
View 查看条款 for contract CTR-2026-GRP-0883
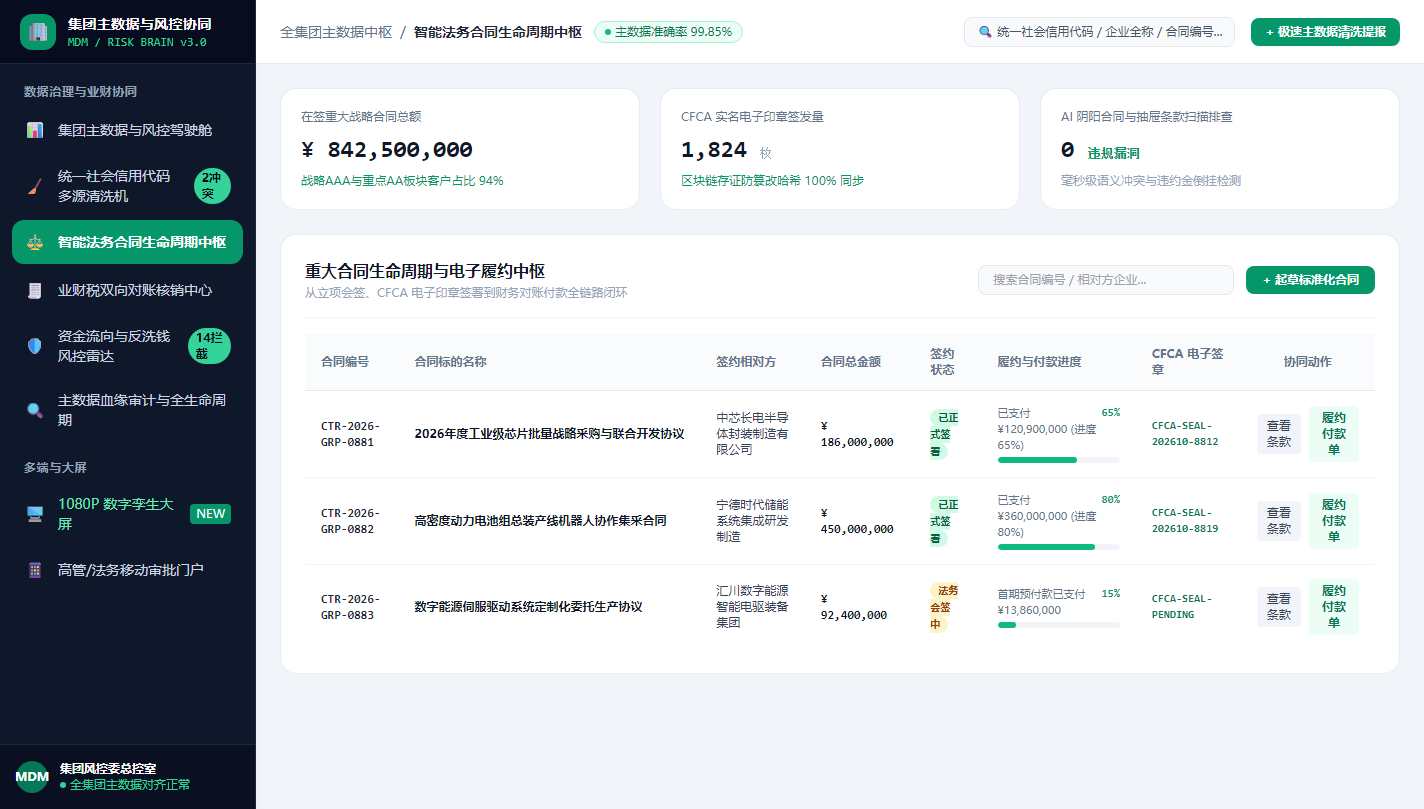(x=1279, y=607)
